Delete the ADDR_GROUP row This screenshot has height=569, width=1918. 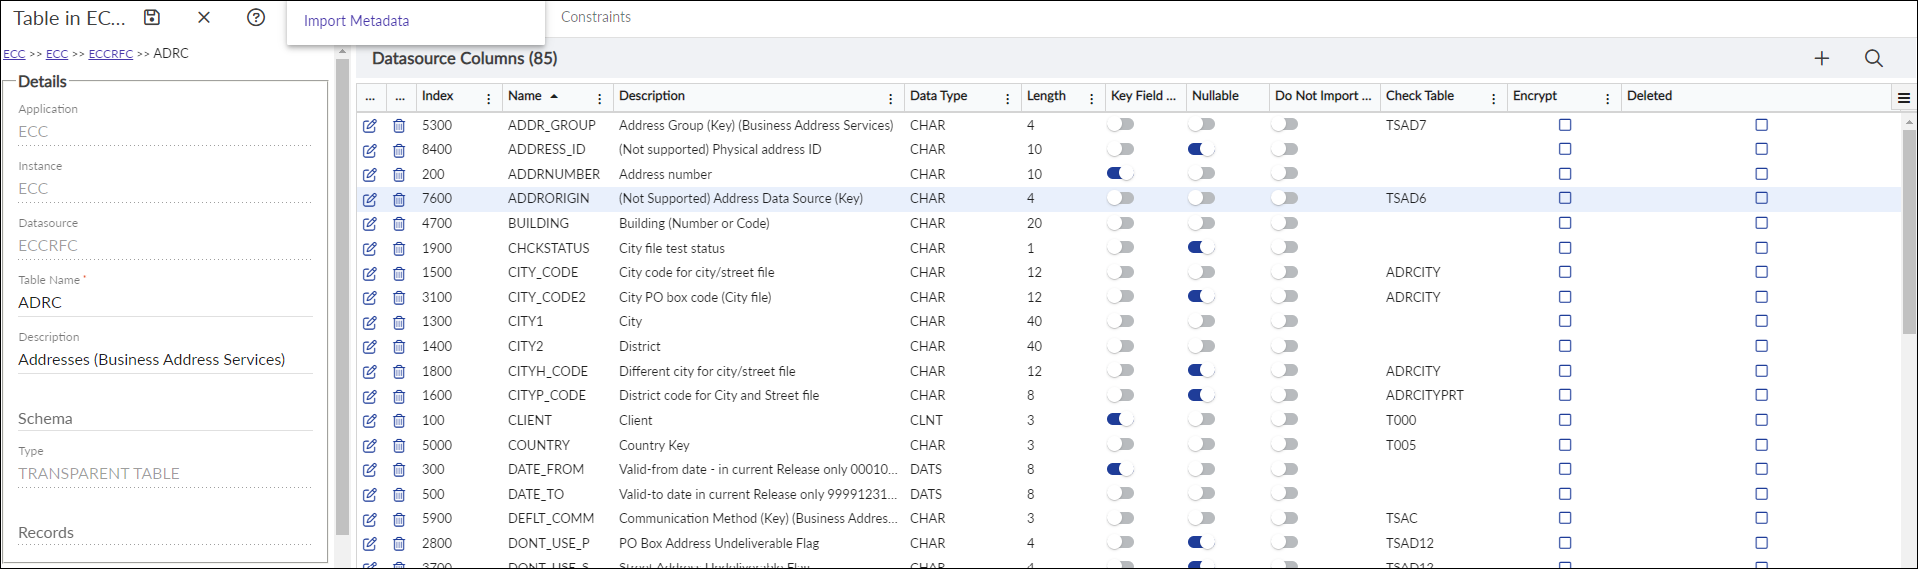[399, 125]
